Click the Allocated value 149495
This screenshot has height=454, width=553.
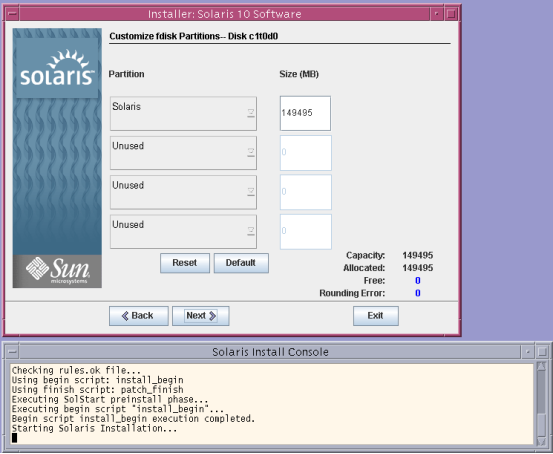coord(418,268)
